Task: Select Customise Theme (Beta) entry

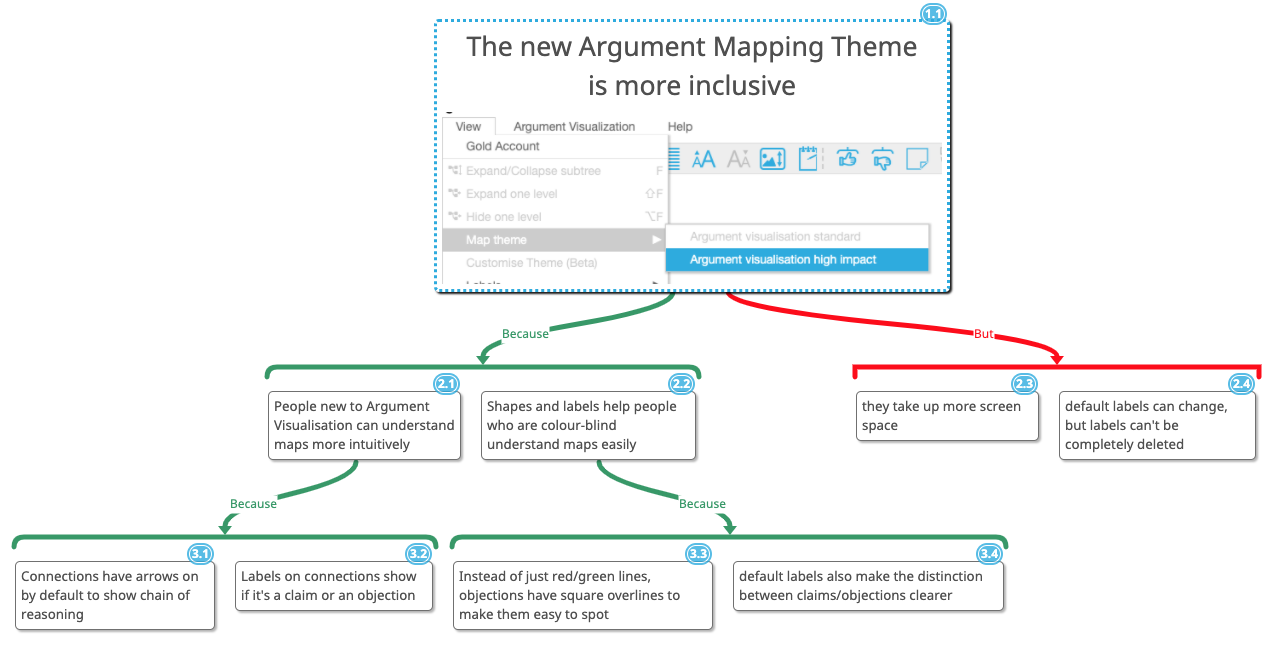Action: (x=555, y=263)
